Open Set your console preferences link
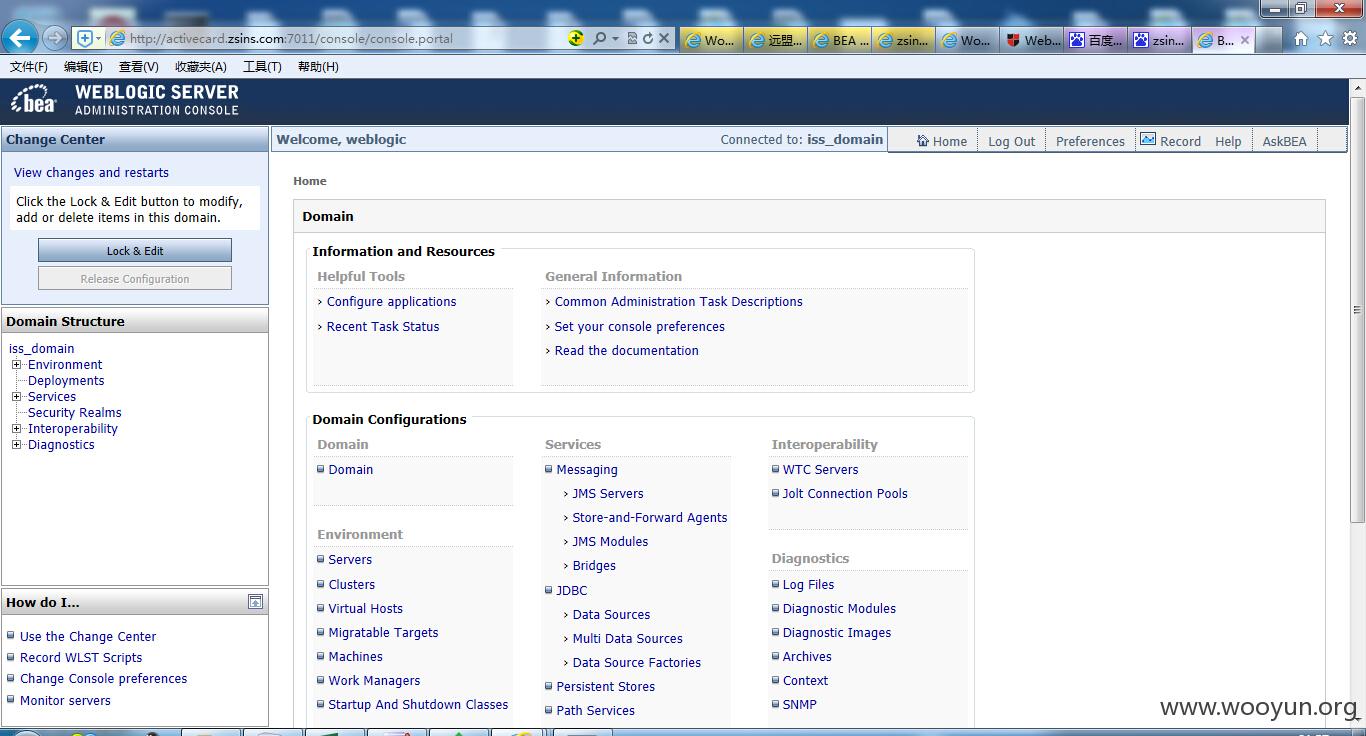Viewport: 1366px width, 736px height. tap(639, 326)
